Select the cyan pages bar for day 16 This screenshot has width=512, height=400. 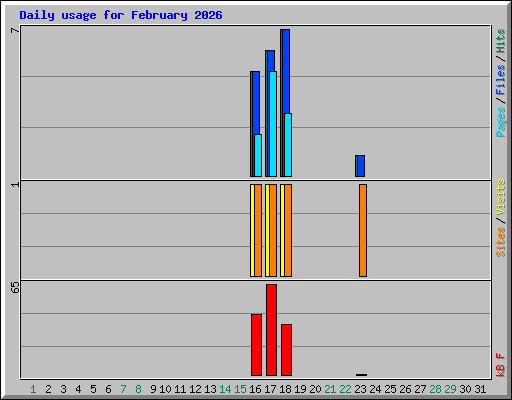[258, 155]
